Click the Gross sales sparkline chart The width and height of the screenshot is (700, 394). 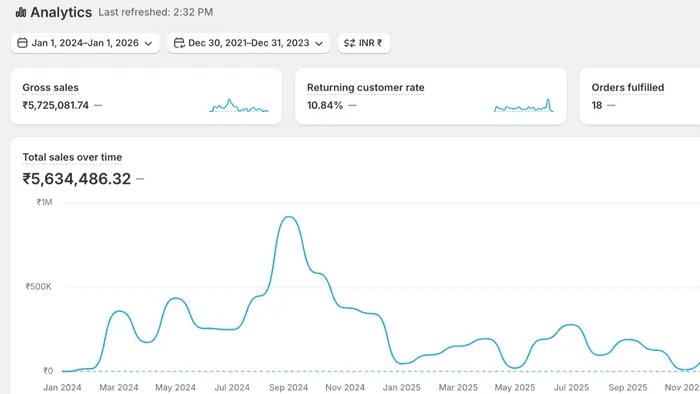[239, 105]
